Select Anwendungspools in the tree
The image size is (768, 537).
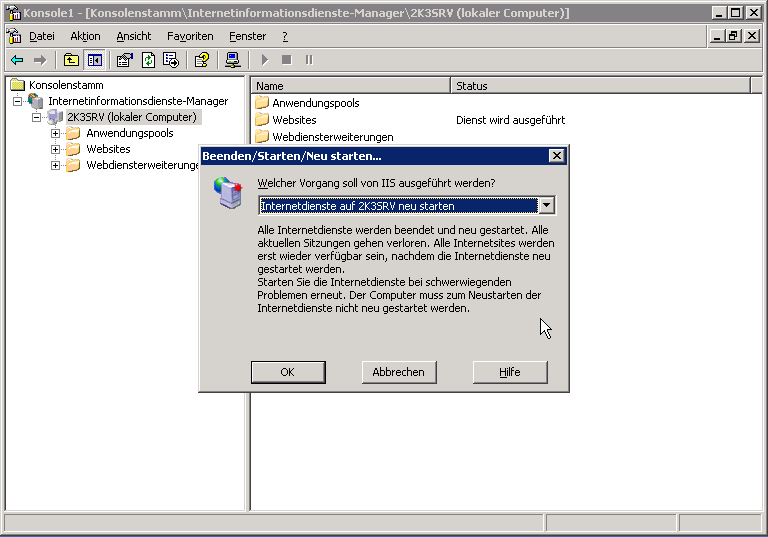130,133
